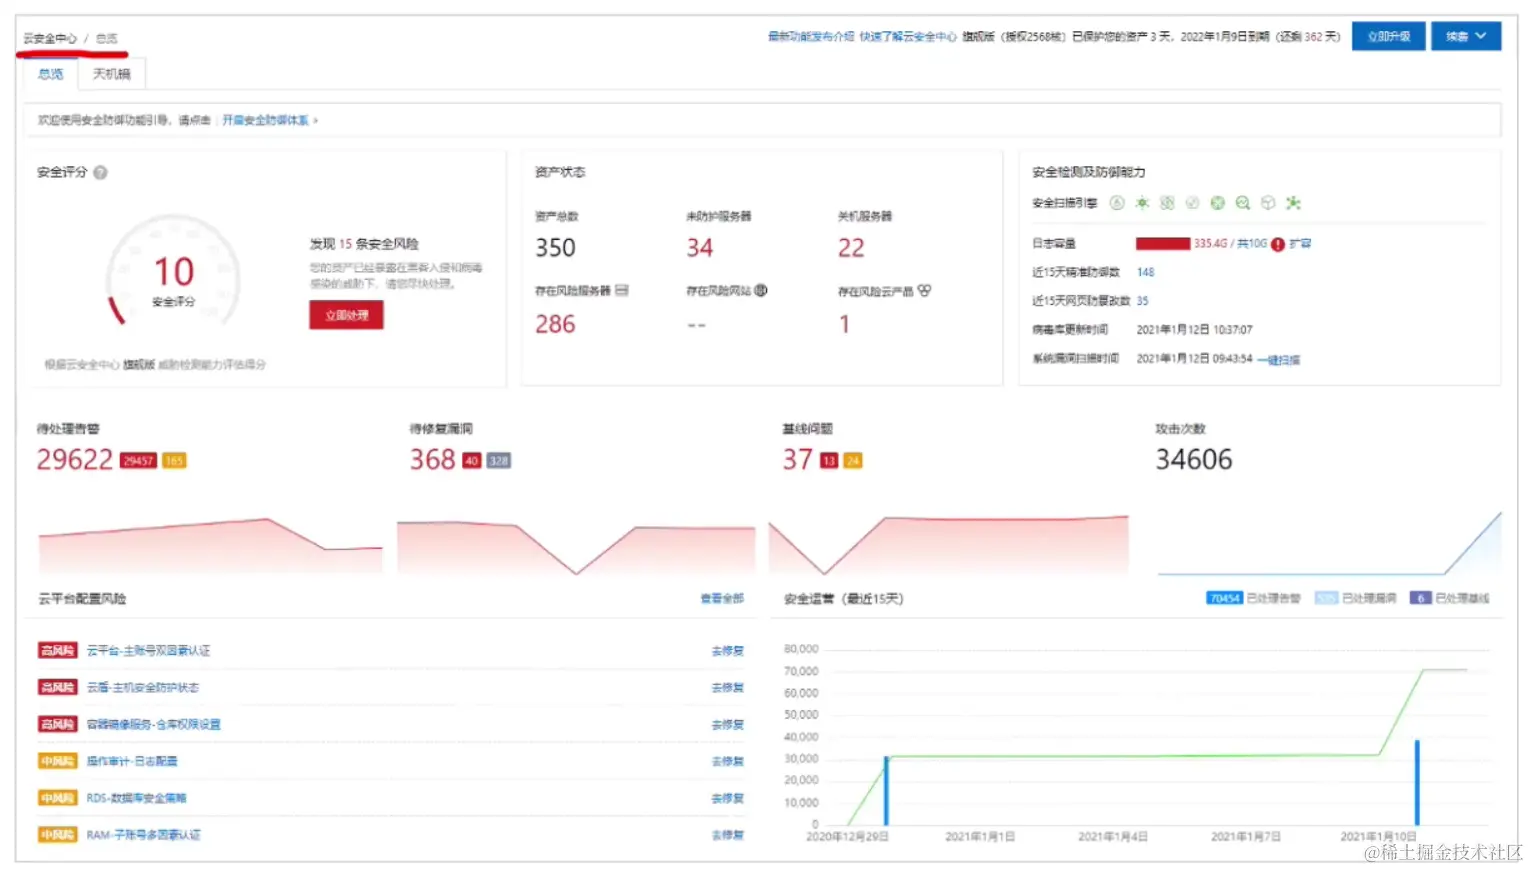Click the blue 328 vulnerability badge
The image size is (1530, 869).
click(x=499, y=461)
